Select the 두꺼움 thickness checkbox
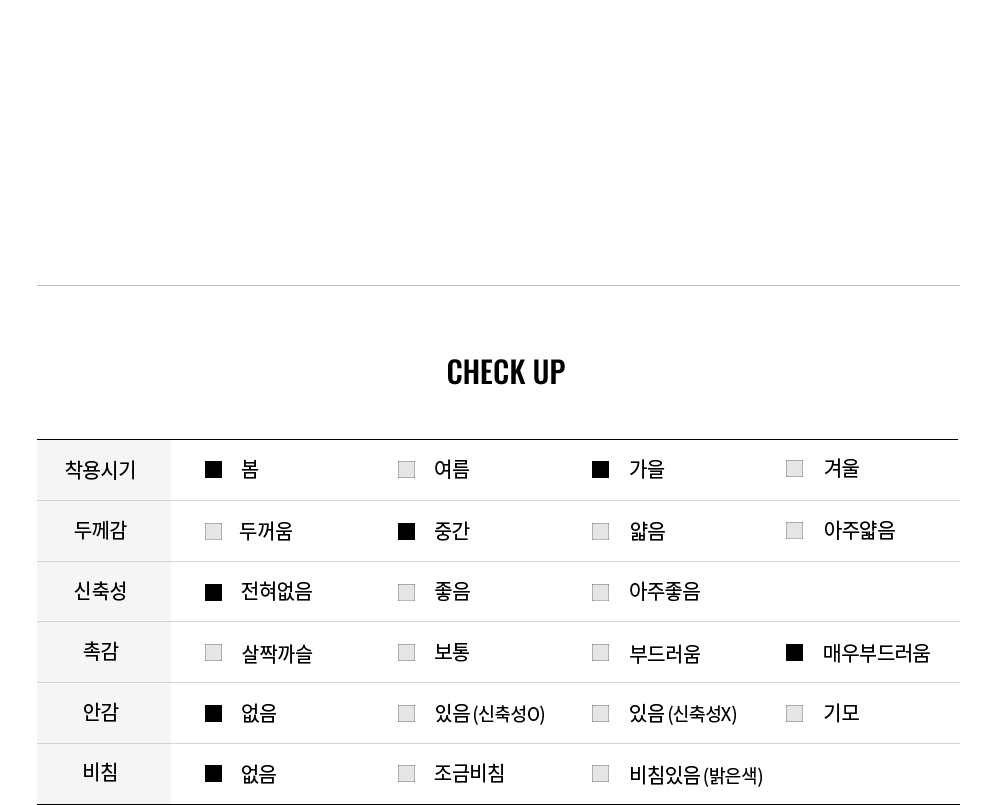Image resolution: width=1000 pixels, height=805 pixels. 213,532
